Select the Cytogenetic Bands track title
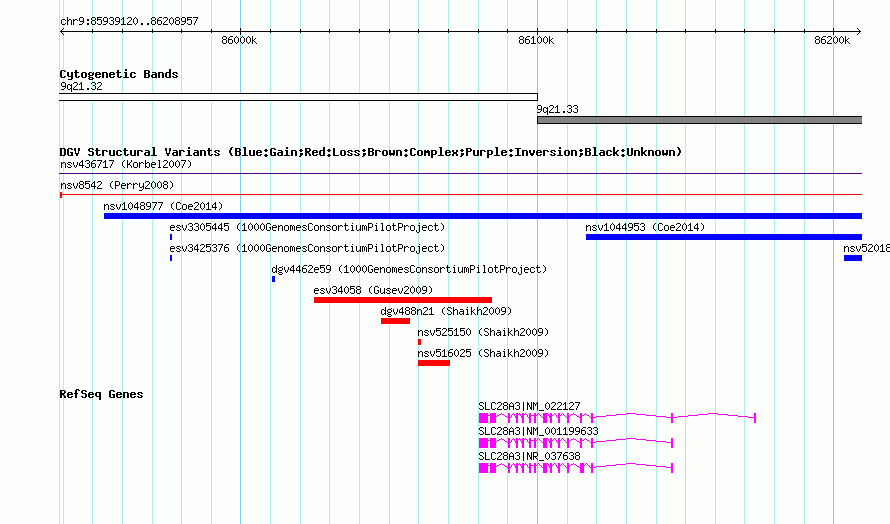Image resolution: width=890 pixels, height=524 pixels. point(119,74)
